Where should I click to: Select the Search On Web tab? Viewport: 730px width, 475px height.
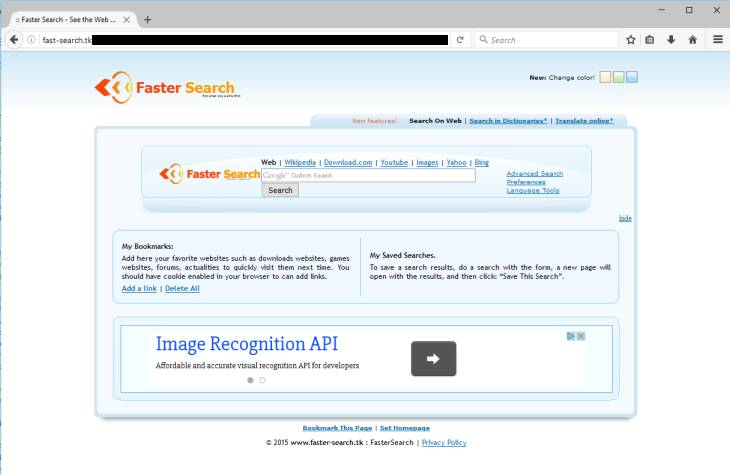coord(435,121)
